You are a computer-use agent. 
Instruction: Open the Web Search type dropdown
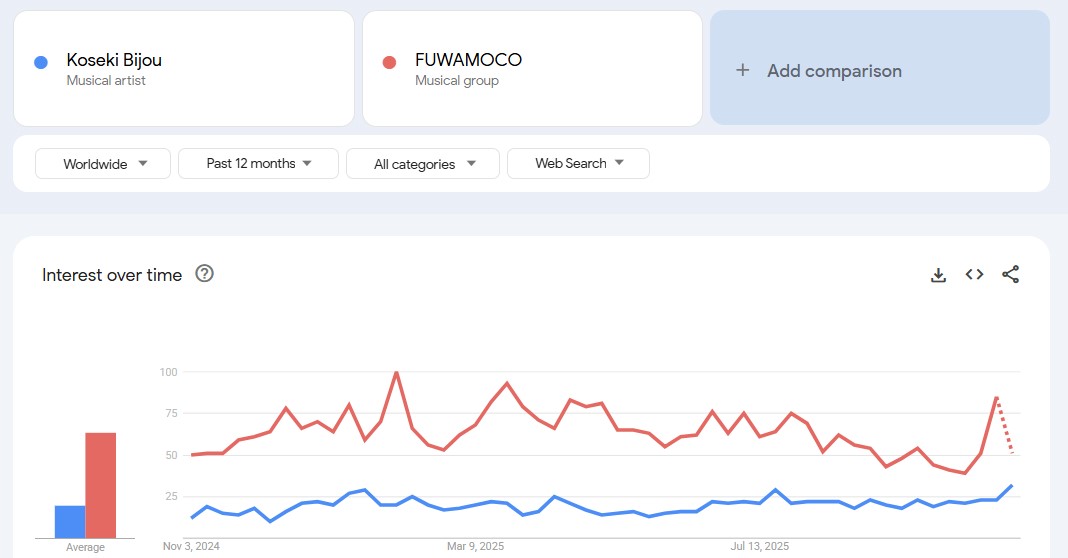coord(578,164)
